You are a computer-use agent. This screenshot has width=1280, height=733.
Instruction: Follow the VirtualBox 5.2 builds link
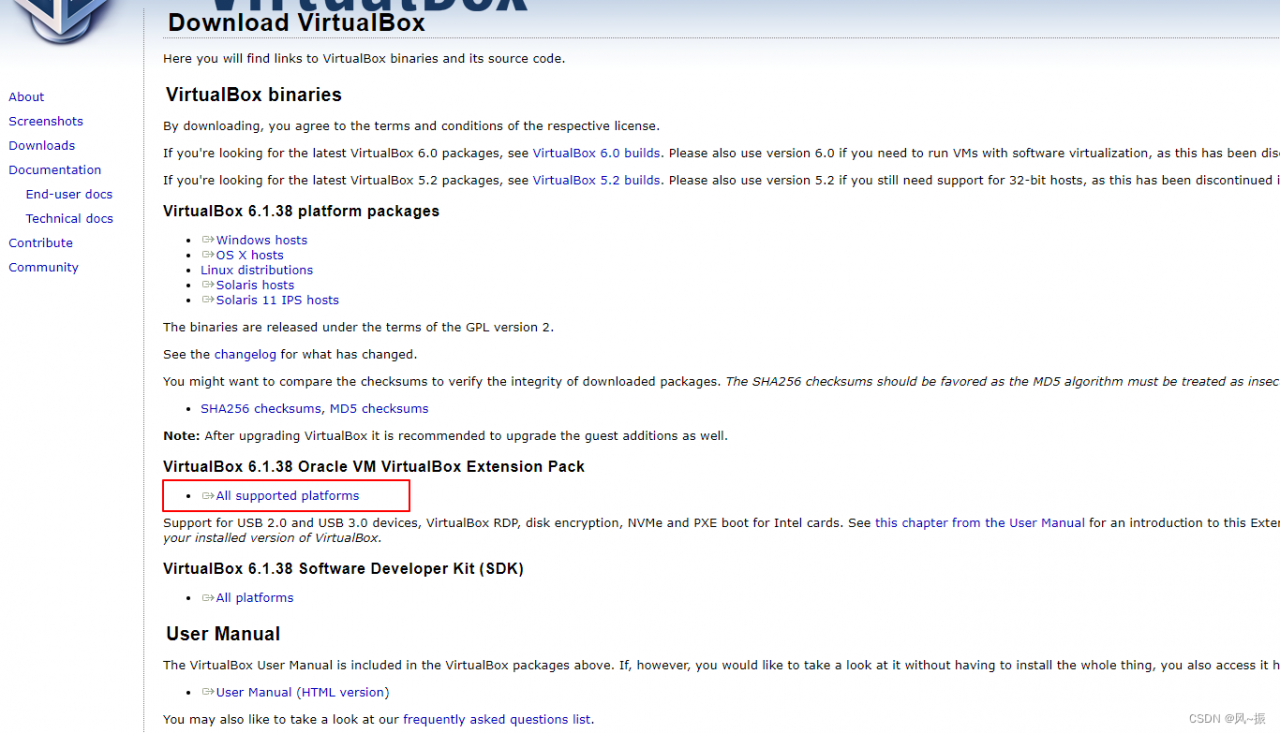pyautogui.click(x=596, y=180)
